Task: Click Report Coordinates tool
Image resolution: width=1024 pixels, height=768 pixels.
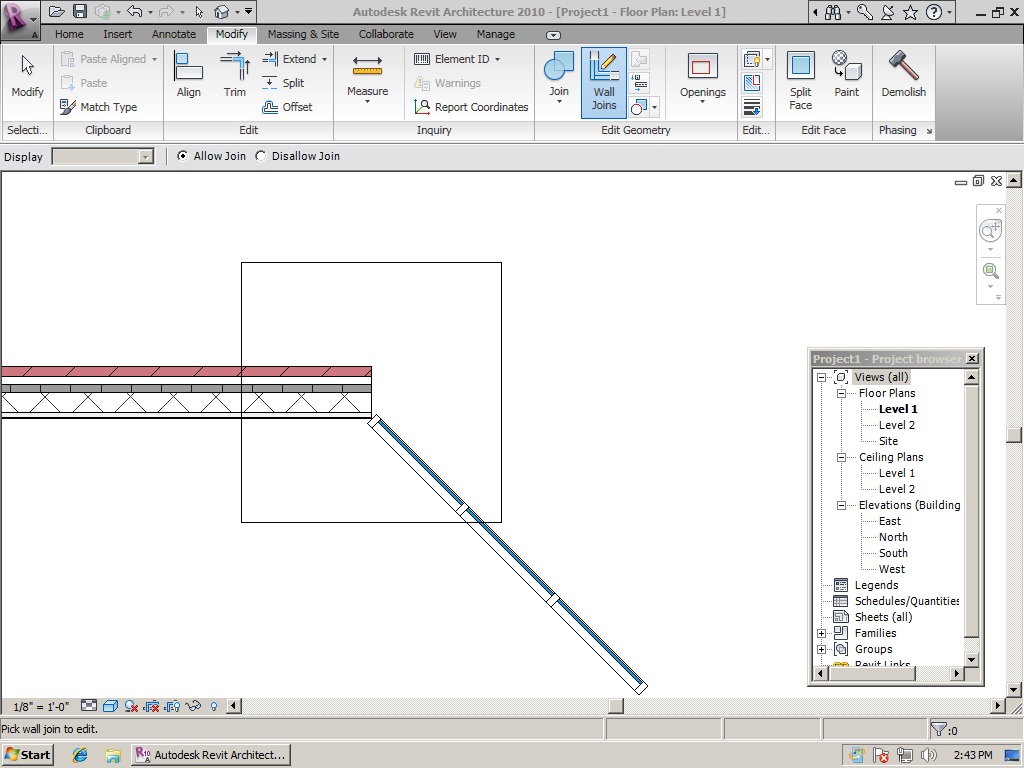Action: pyautogui.click(x=471, y=106)
